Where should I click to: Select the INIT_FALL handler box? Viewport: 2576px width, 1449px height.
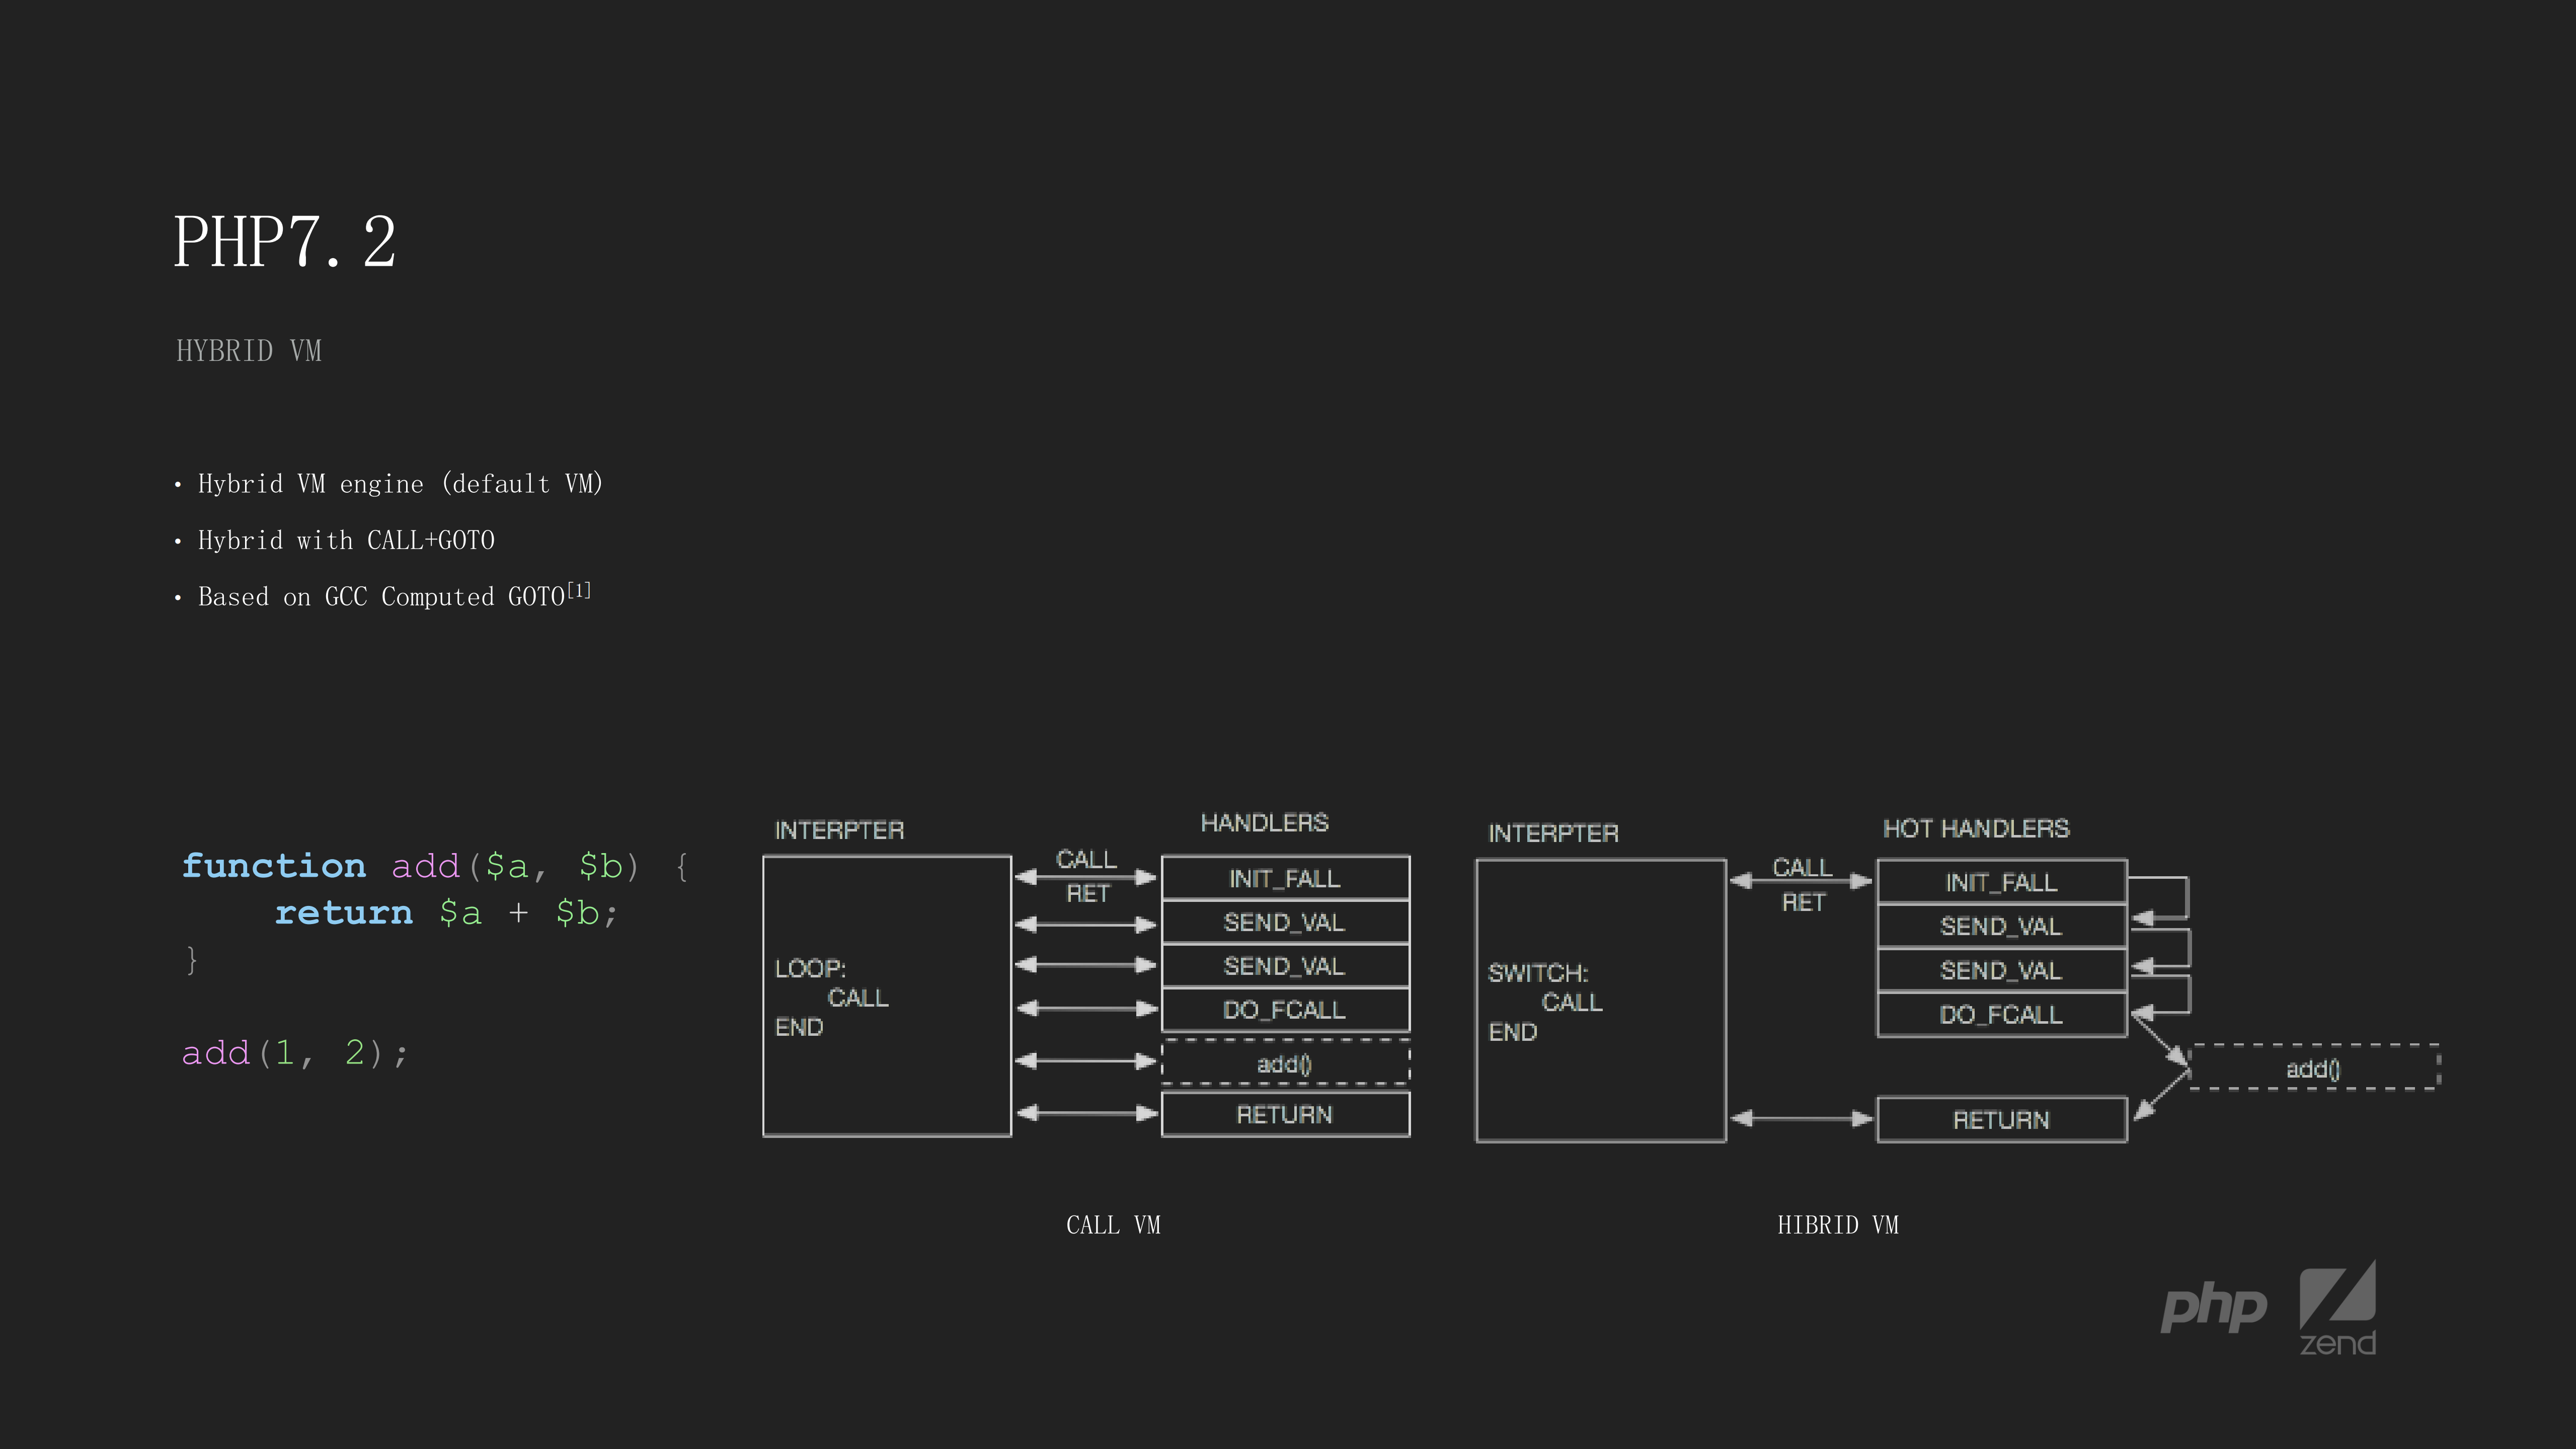(x=1285, y=878)
